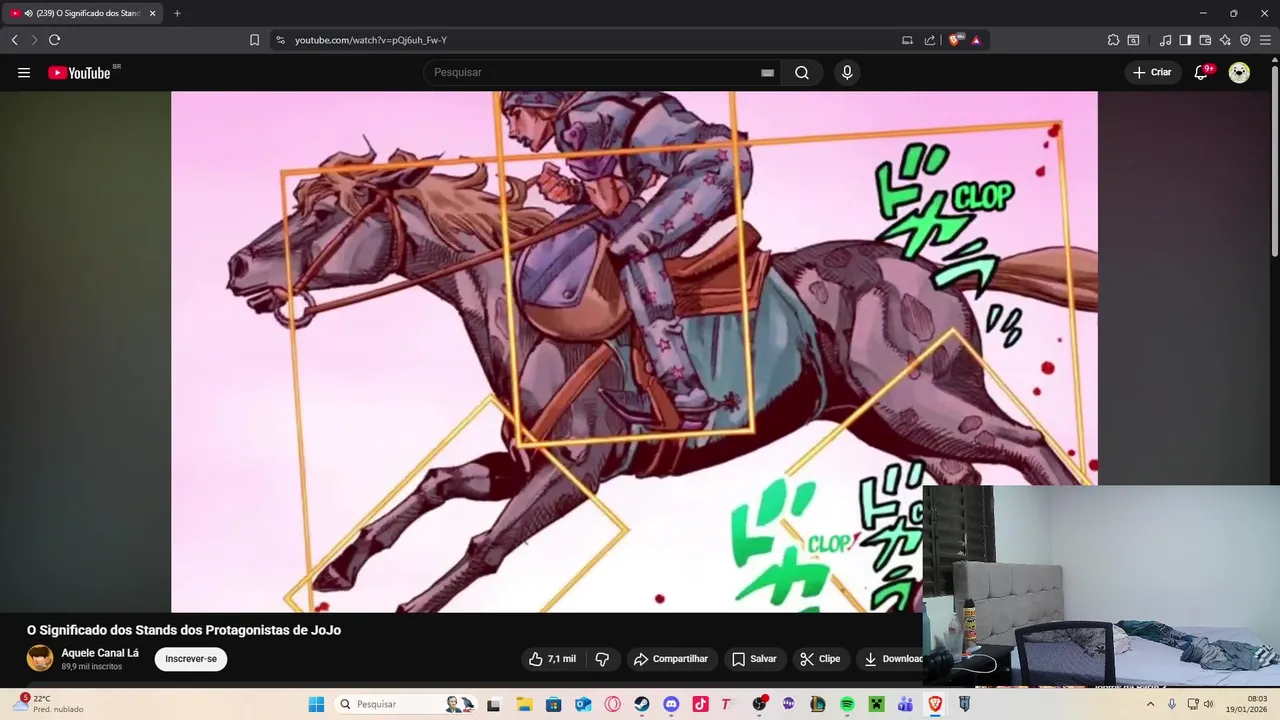The height and width of the screenshot is (720, 1280).
Task: Open the media control music note icon
Action: click(1165, 40)
